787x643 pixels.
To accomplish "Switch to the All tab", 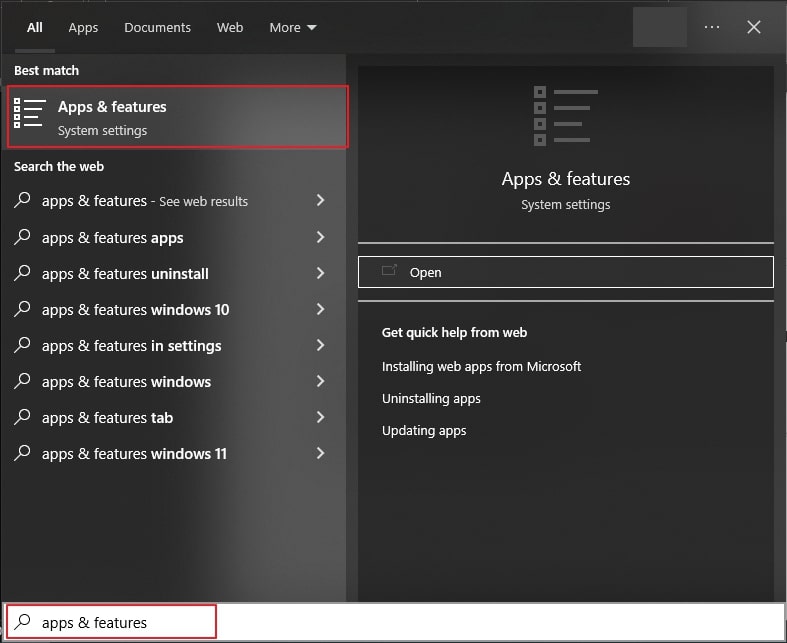I will point(35,28).
